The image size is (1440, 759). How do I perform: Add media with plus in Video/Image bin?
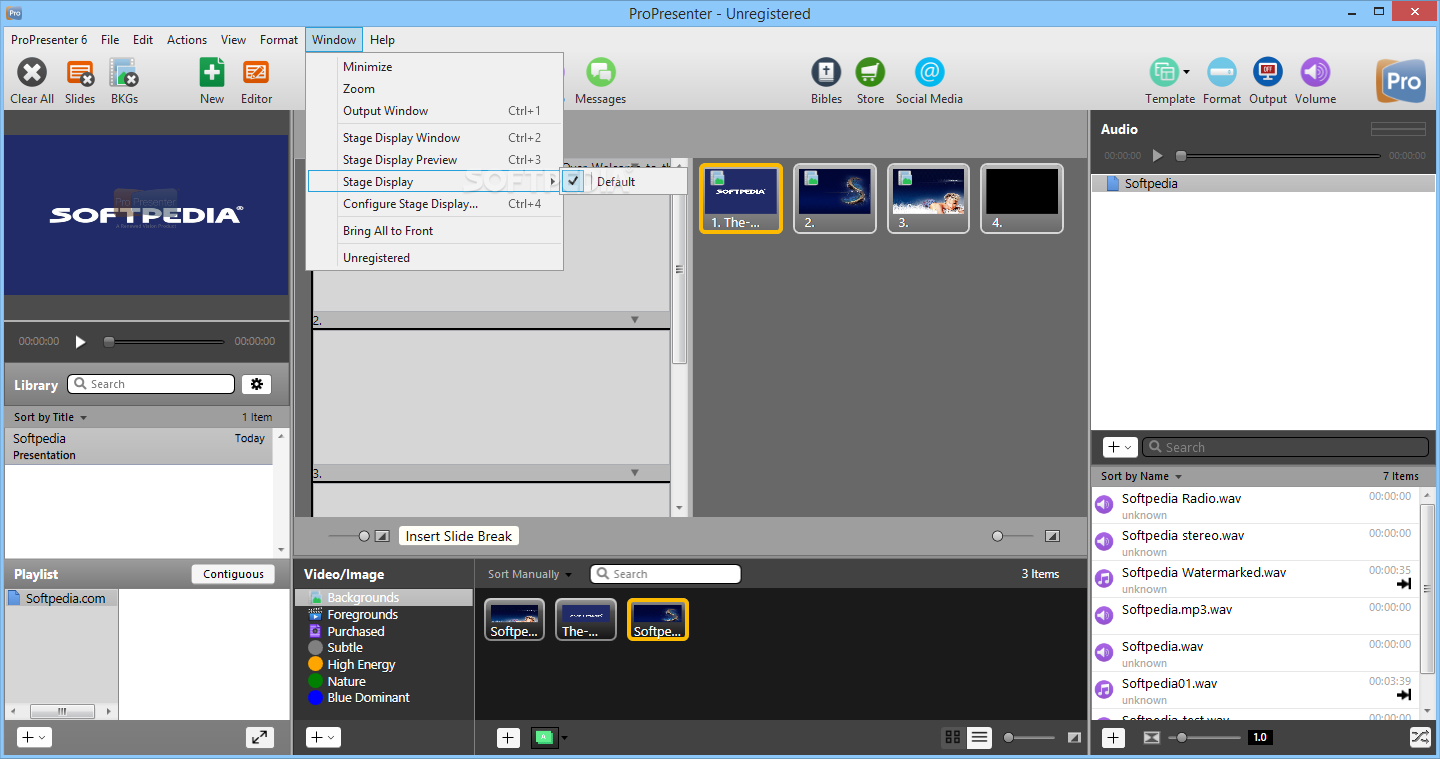pos(508,737)
